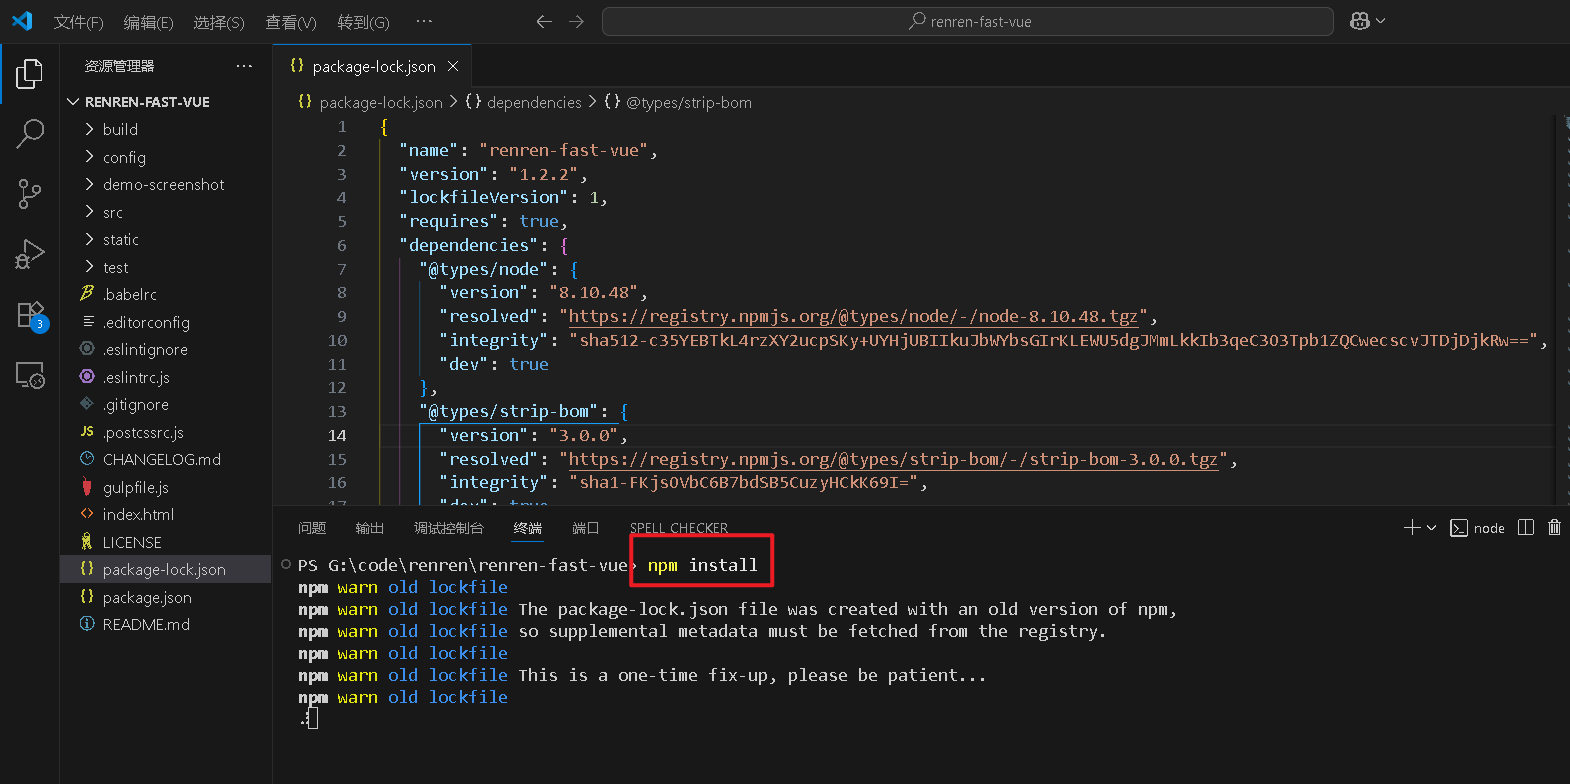Split the terminal panel
The width and height of the screenshot is (1570, 784).
point(1526,527)
